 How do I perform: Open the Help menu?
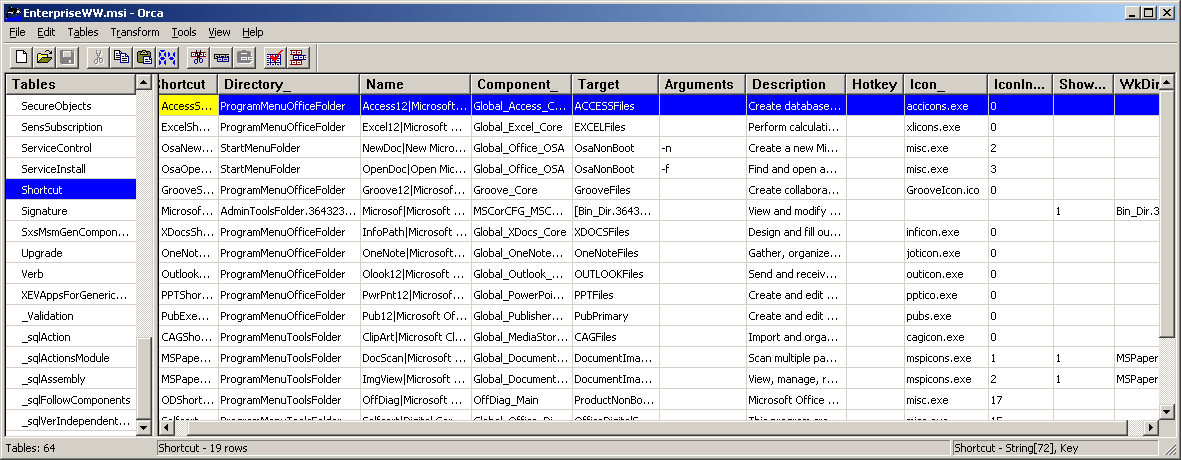click(x=252, y=32)
